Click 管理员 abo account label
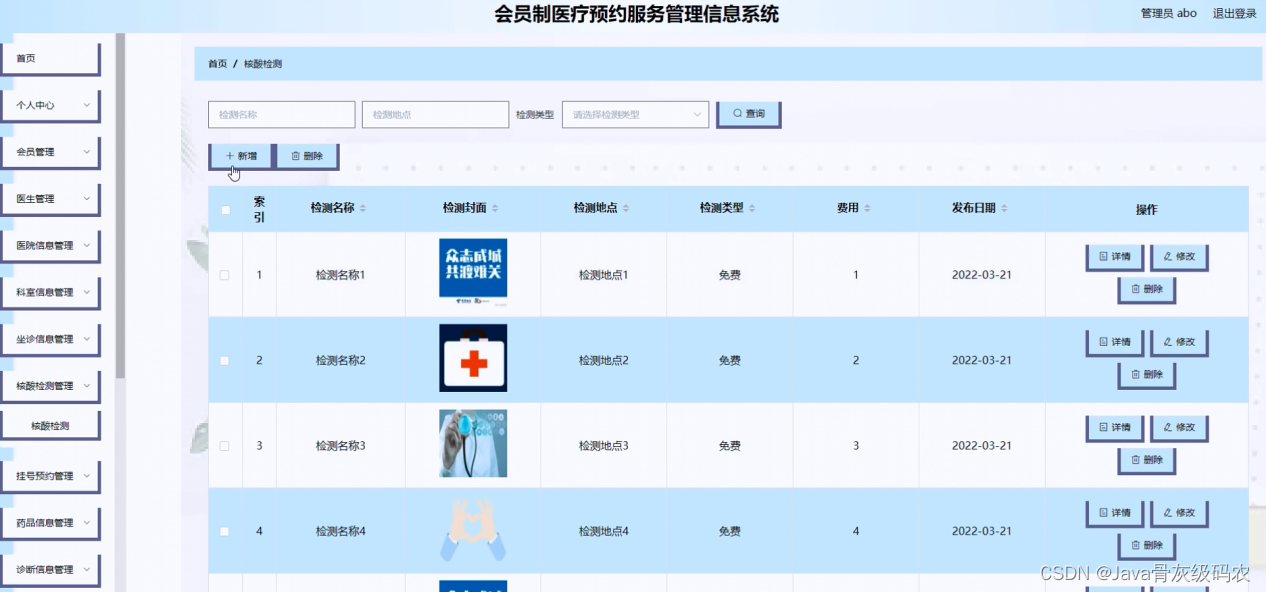 [x=1168, y=13]
